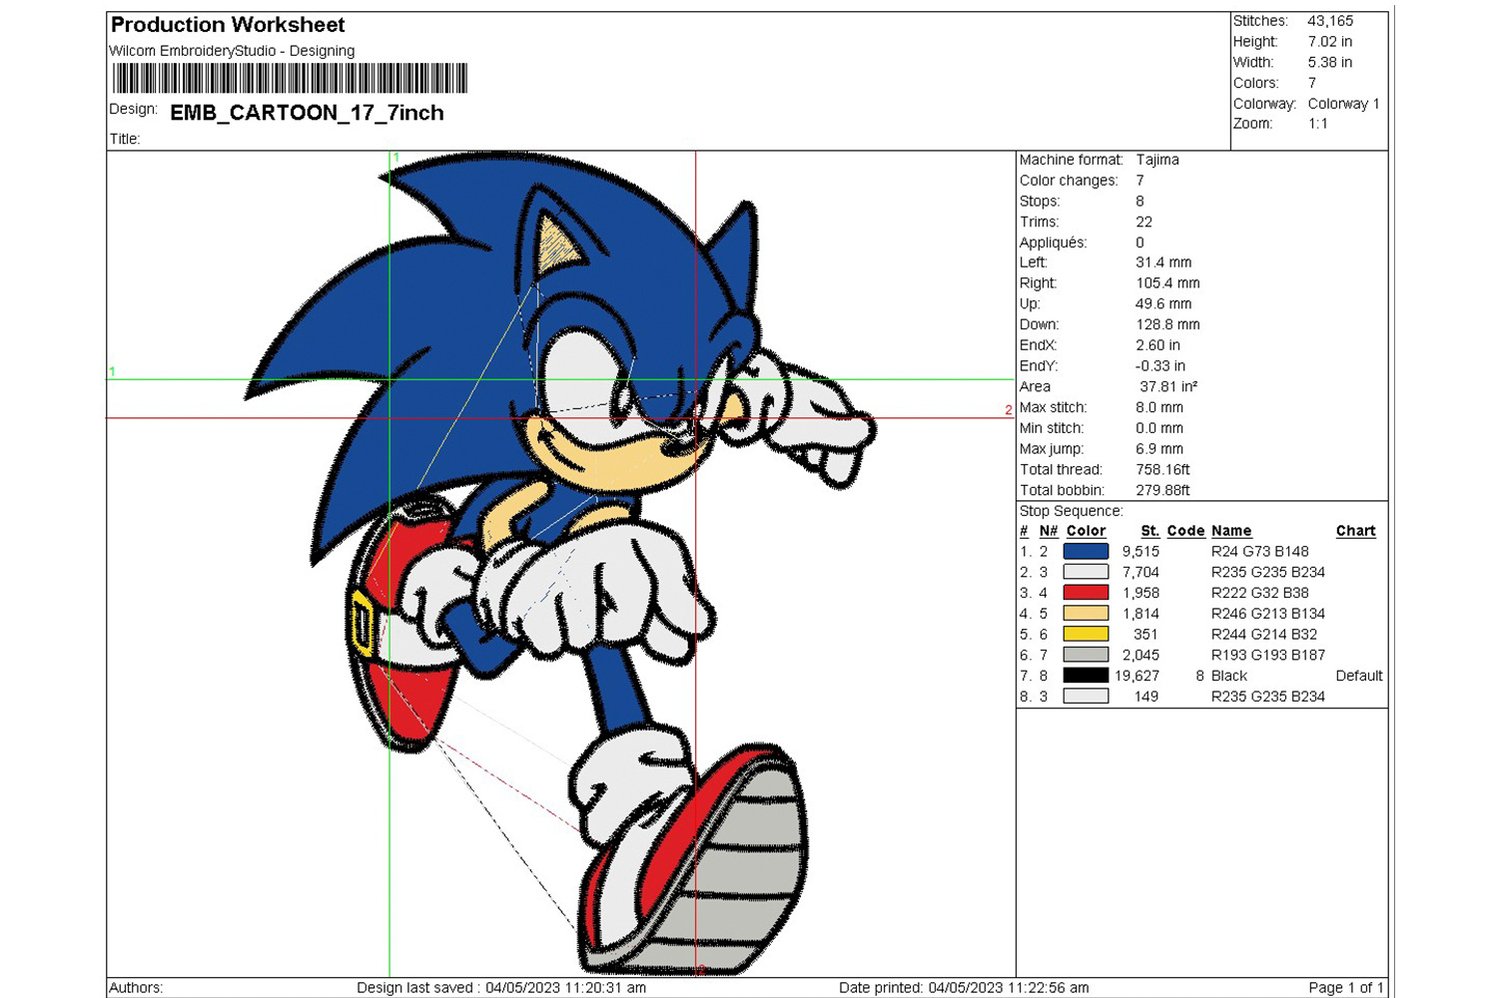The image size is (1500, 998).
Task: Click the 'Appliqués:' label
Action: coord(1053,243)
